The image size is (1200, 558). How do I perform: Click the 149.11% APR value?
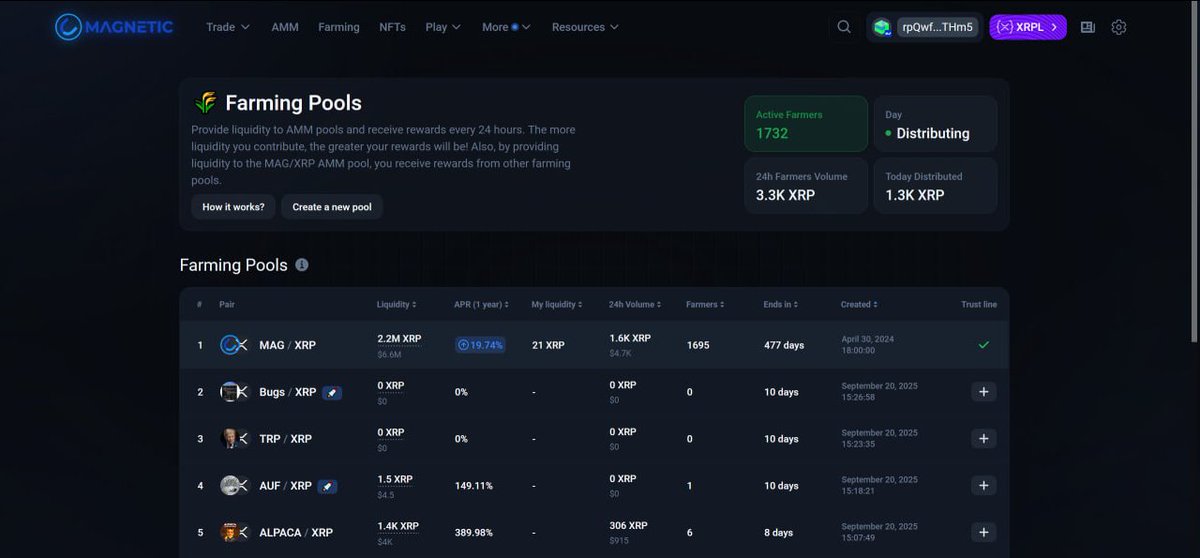click(x=474, y=486)
